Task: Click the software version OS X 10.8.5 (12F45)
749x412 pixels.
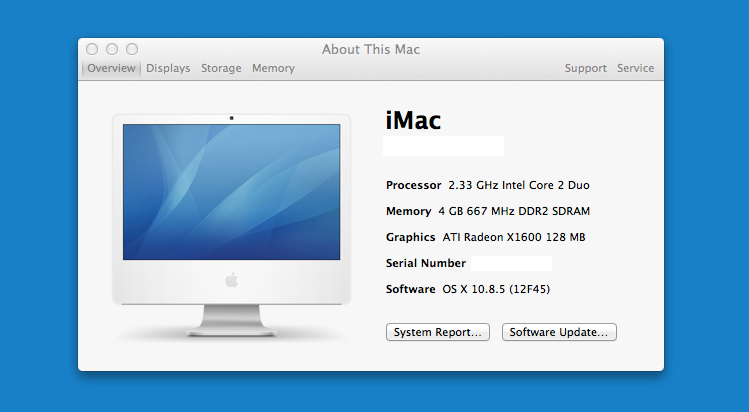Action: (x=496, y=289)
